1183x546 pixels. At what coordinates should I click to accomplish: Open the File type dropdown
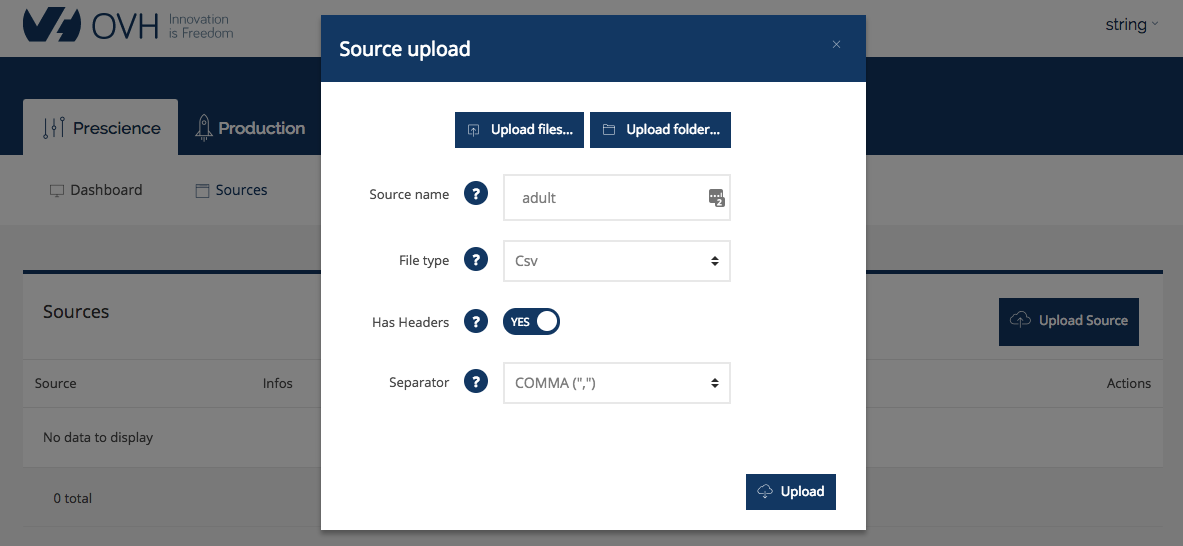point(616,261)
